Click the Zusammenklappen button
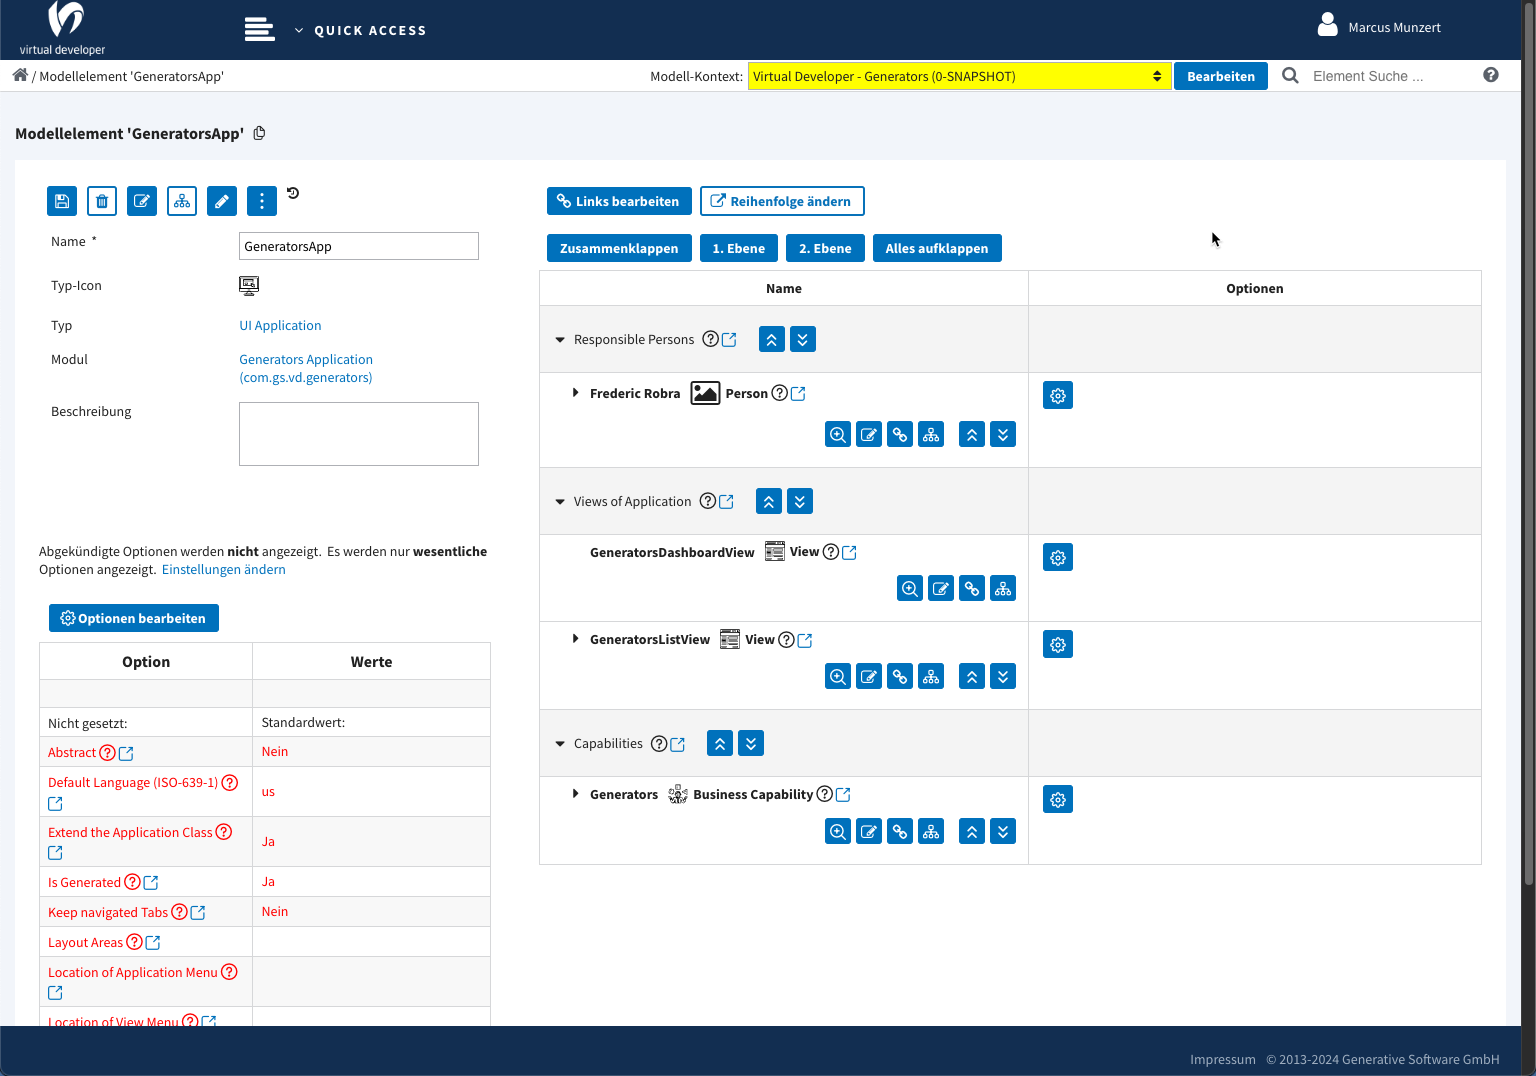This screenshot has width=1536, height=1076. pos(619,248)
